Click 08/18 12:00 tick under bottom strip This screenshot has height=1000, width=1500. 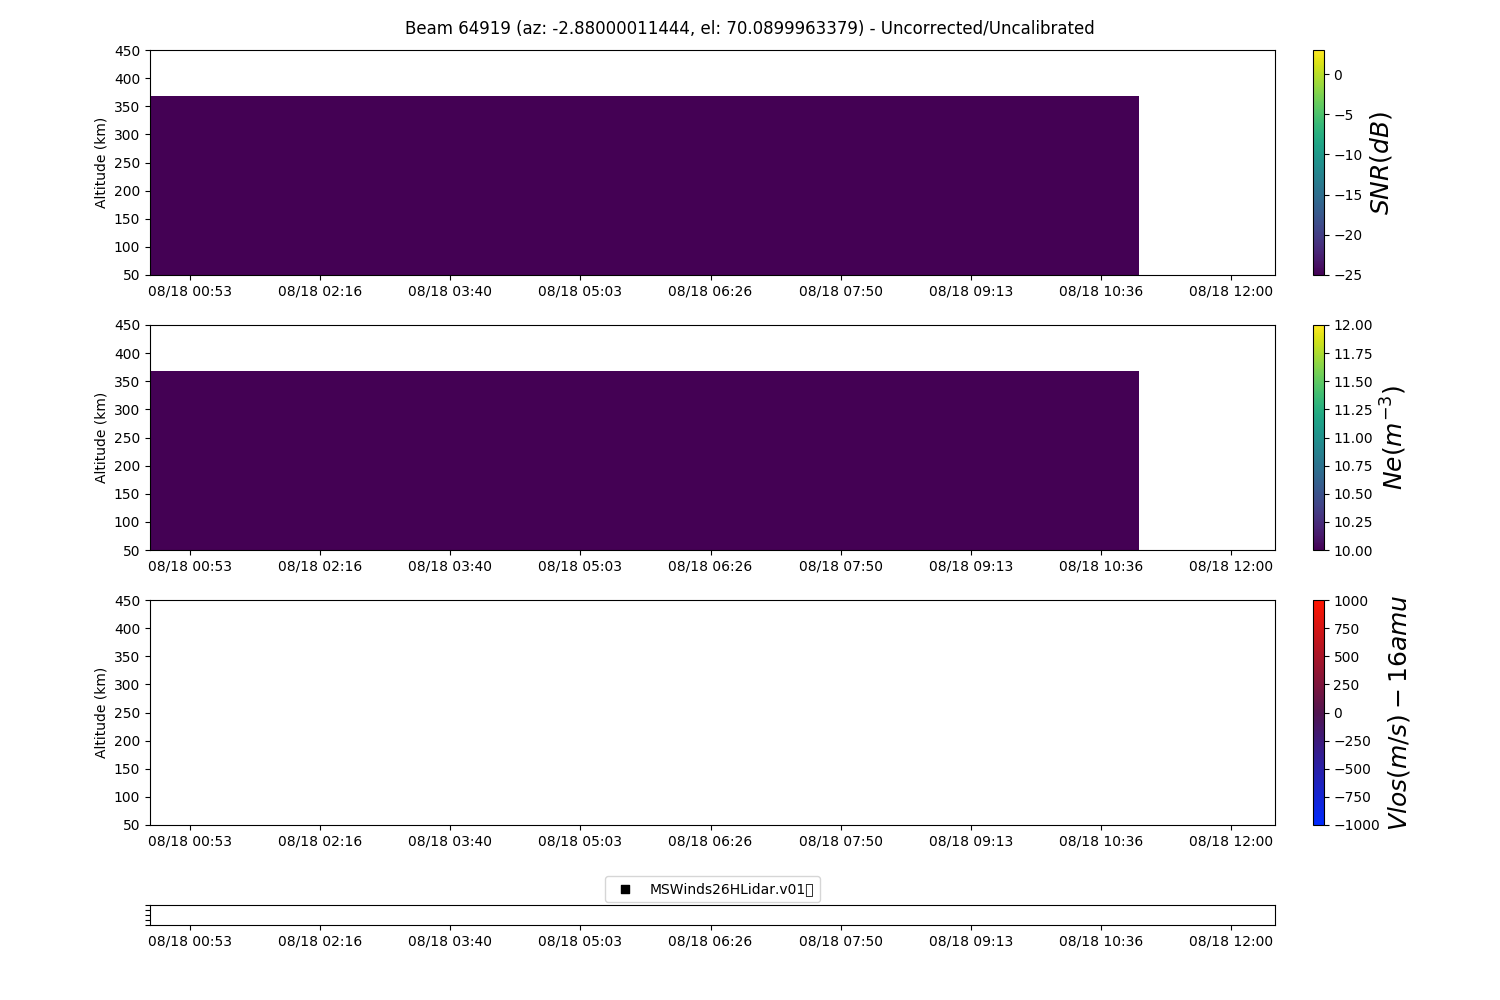[1231, 941]
